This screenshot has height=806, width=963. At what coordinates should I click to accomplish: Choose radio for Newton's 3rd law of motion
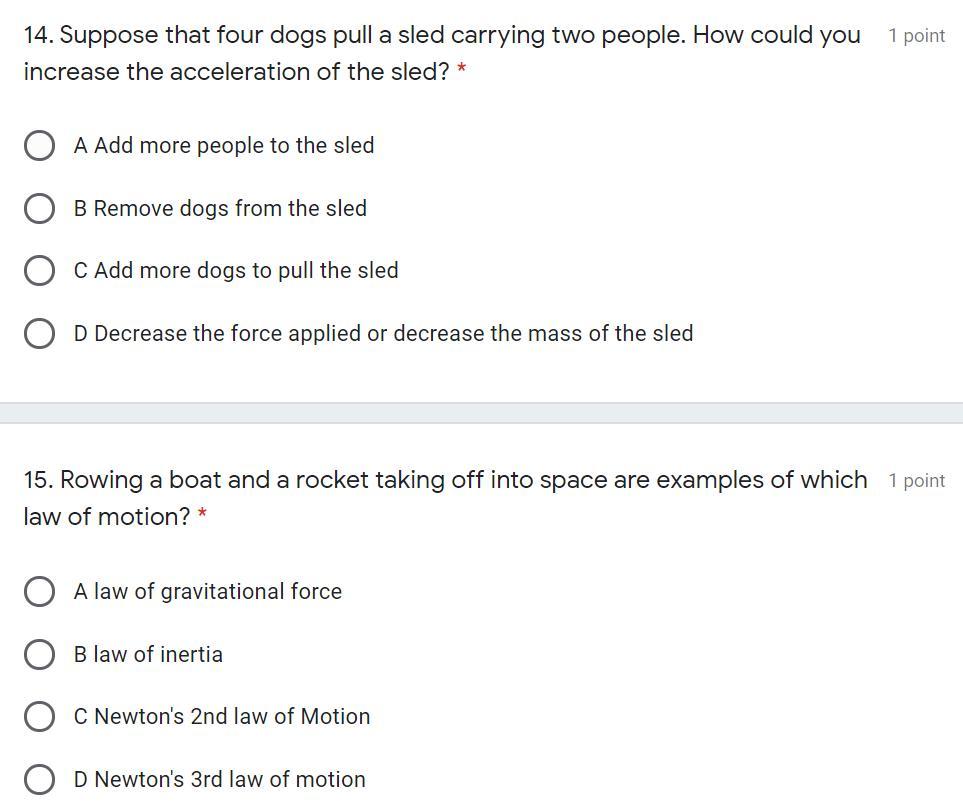tap(39, 779)
